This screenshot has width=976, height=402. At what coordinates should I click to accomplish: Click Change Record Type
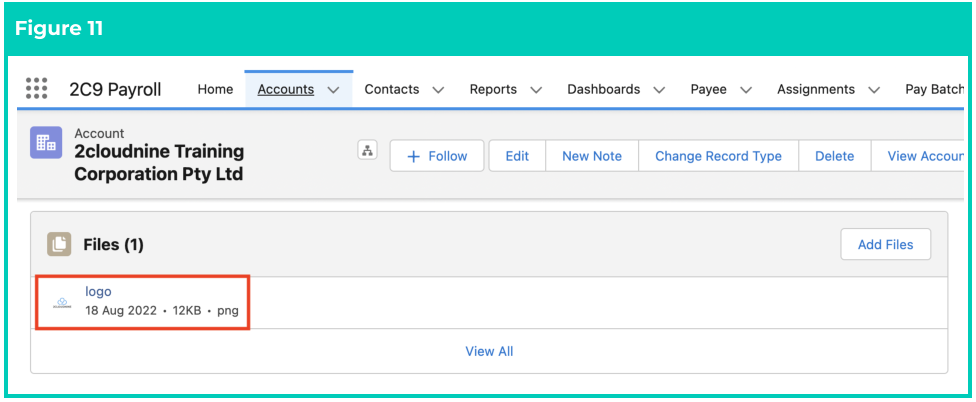coord(718,156)
